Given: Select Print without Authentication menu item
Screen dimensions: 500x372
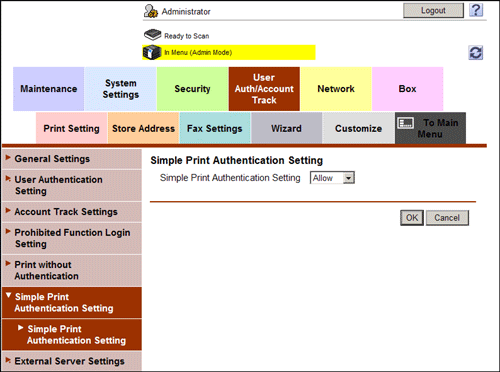Looking at the screenshot, I should click(72, 270).
